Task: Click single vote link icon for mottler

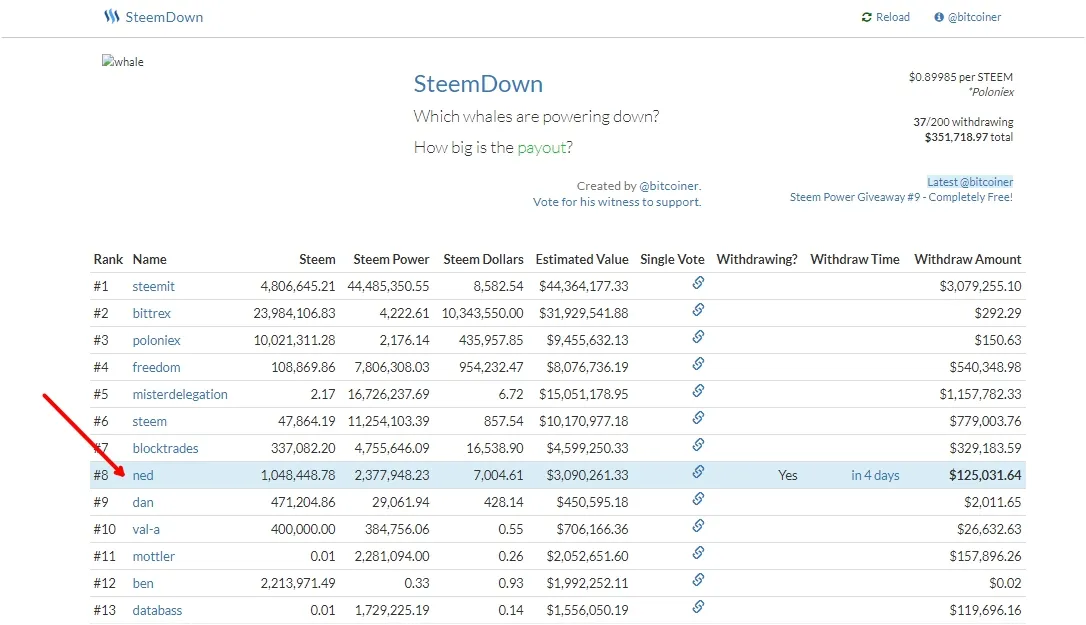Action: [698, 553]
